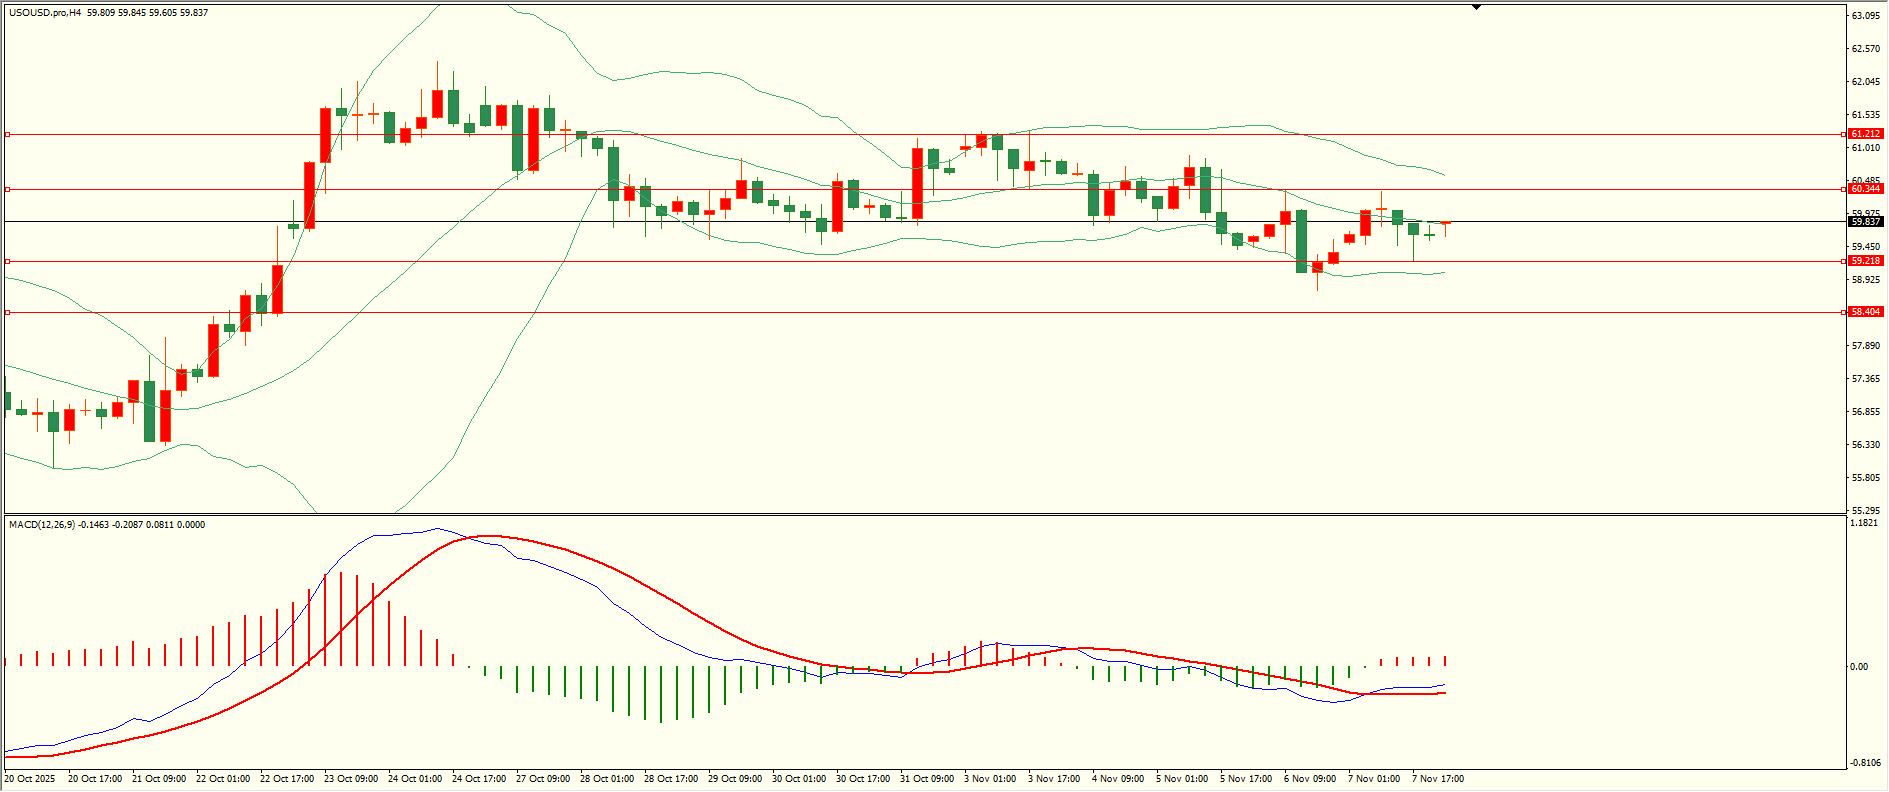Click the 7 Nov 17:00 time label

pos(1438,779)
